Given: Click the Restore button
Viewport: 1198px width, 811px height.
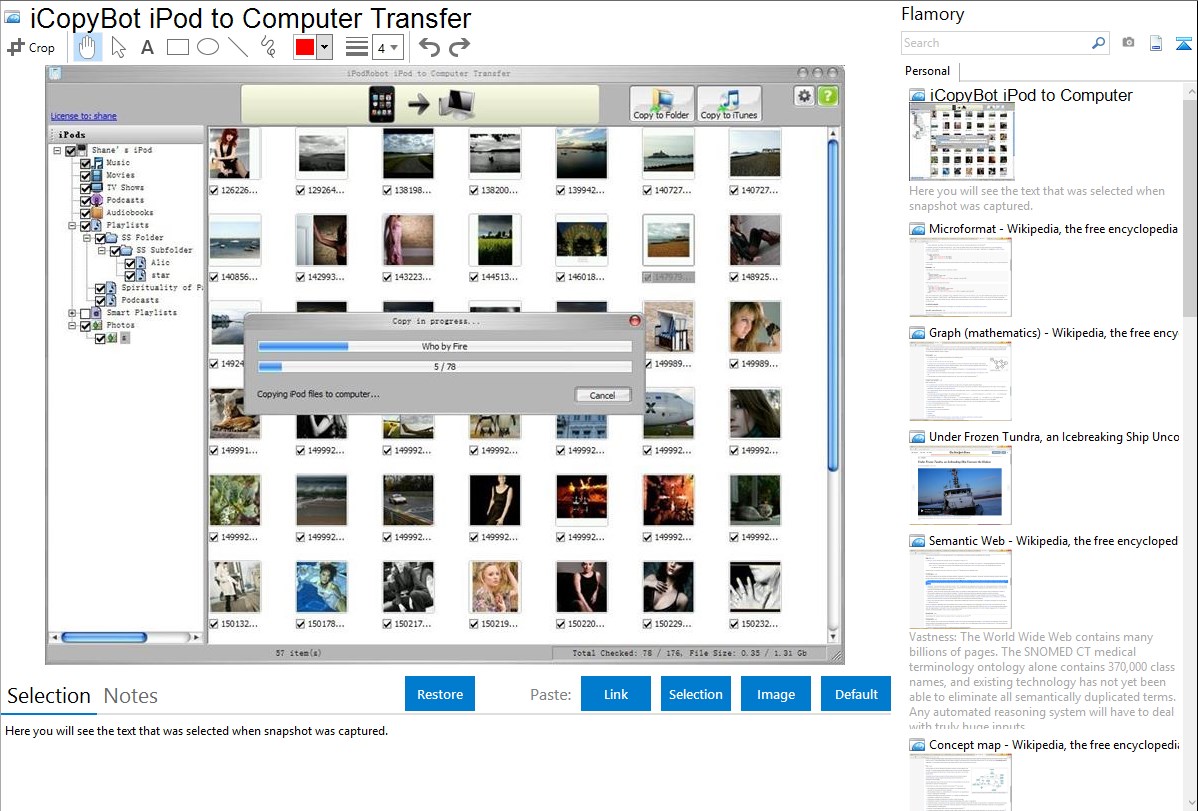Looking at the screenshot, I should point(440,694).
